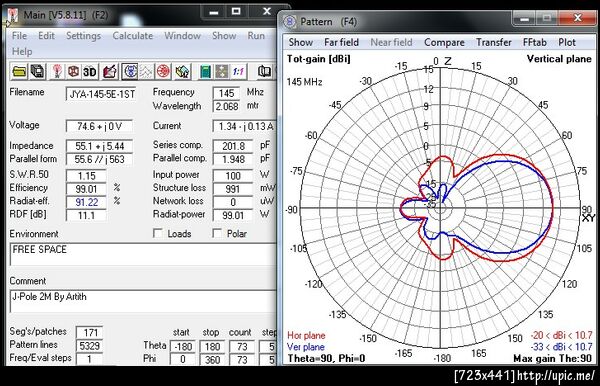The width and height of the screenshot is (600, 386).
Task: Click the Pattern lines value 5329
Action: pyautogui.click(x=89, y=346)
